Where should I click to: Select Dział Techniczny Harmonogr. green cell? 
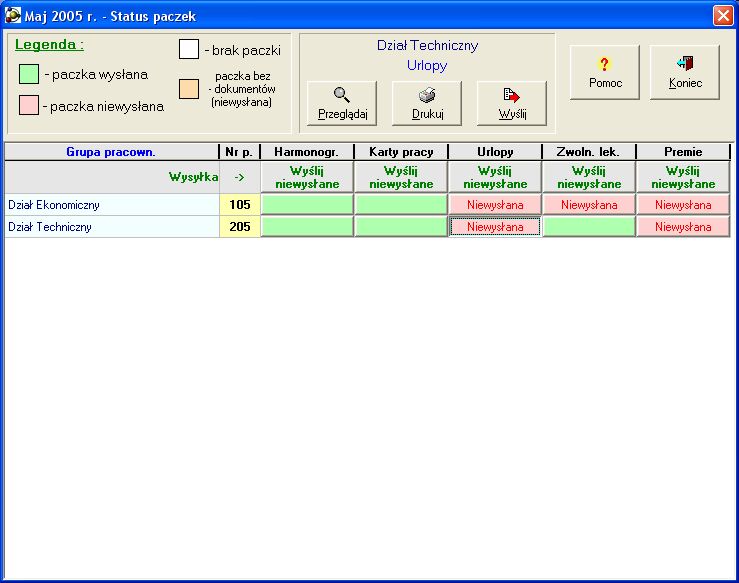[307, 227]
